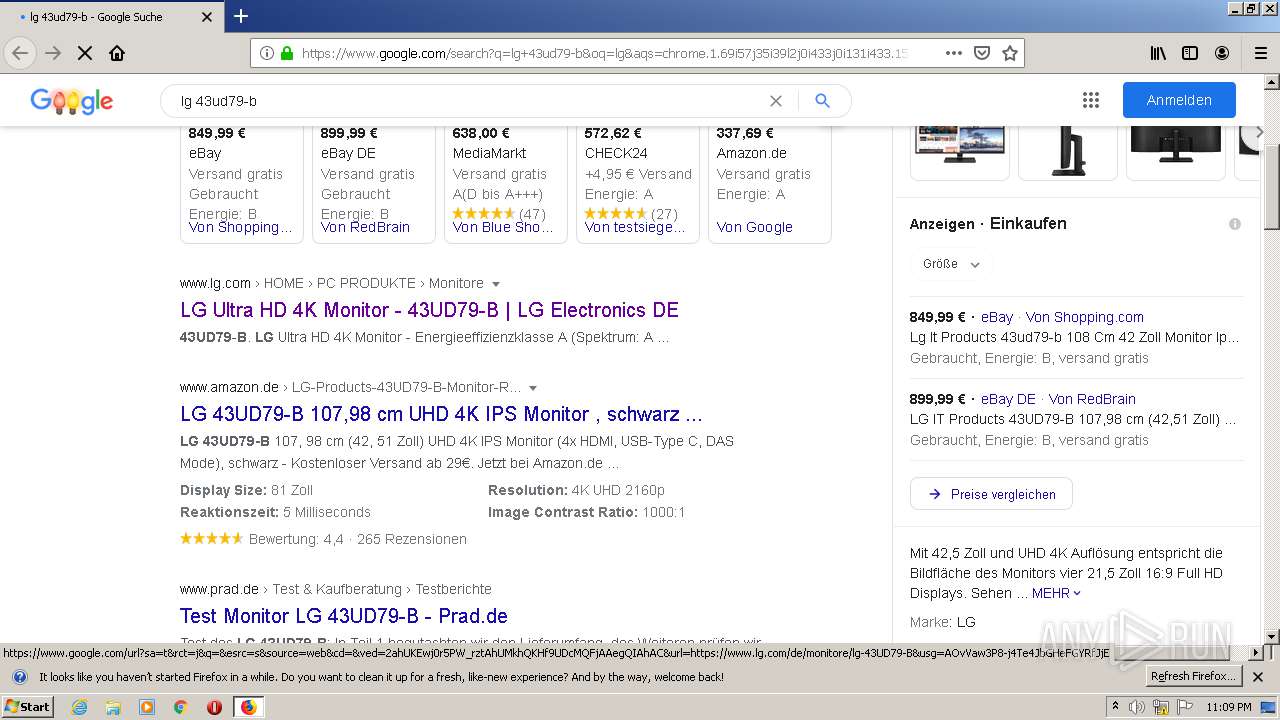Clear the Google search box
Image resolution: width=1280 pixels, height=720 pixels.
pos(775,101)
